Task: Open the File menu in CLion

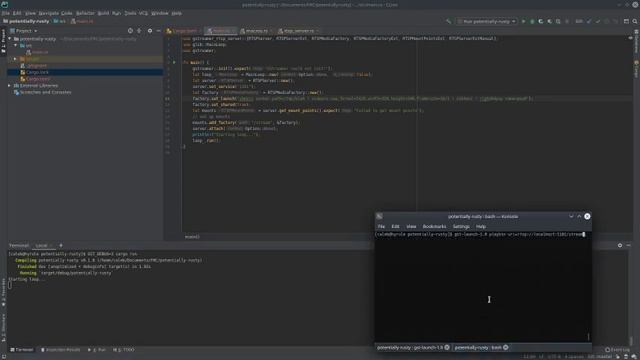Action: pos(6,13)
